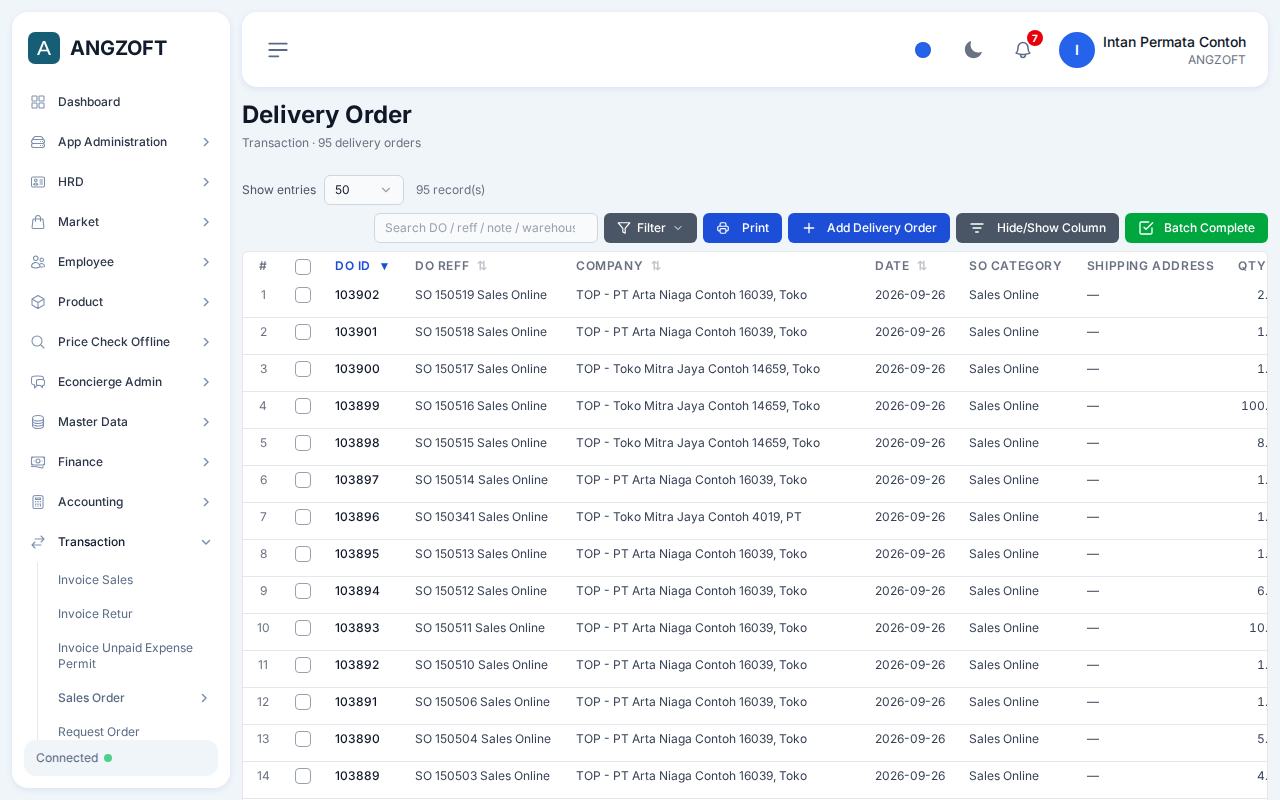This screenshot has width=1280, height=800.
Task: Open Invoice Unpaid Expense Permit item
Action: [126, 656]
